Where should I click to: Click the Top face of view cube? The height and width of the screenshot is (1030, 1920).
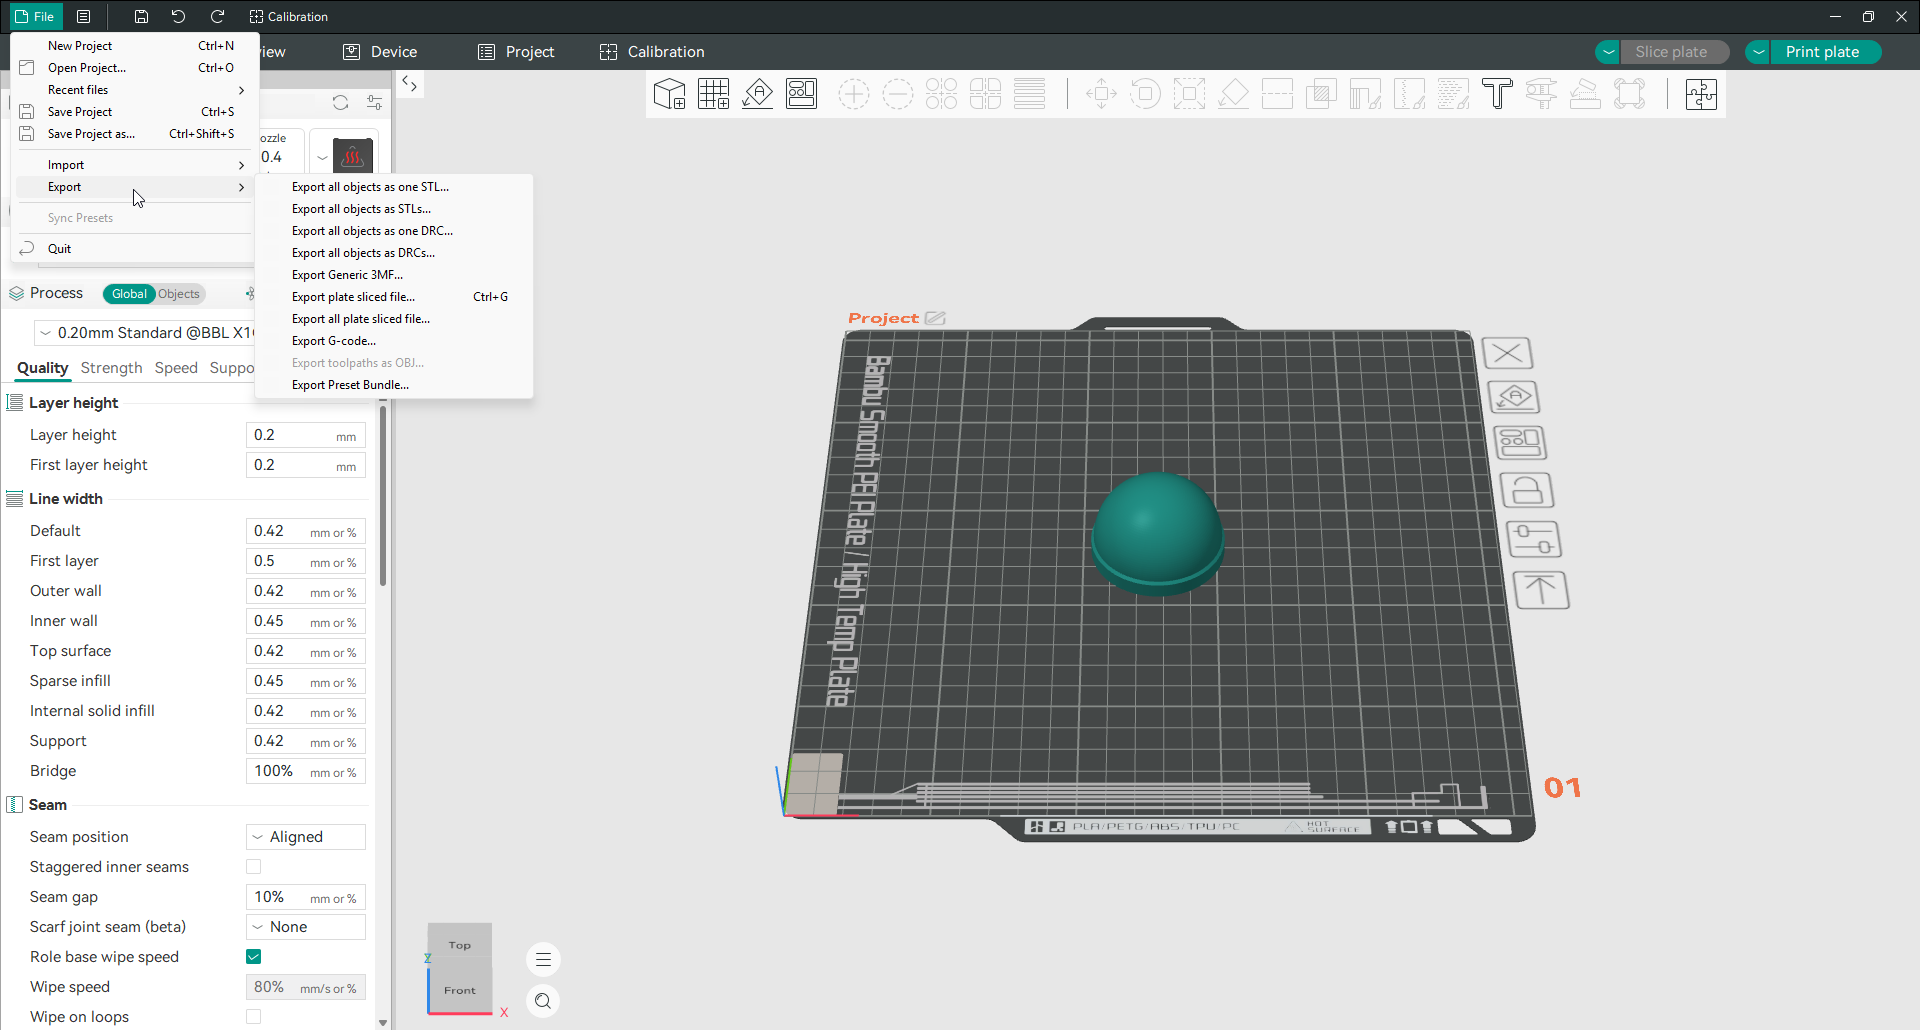click(460, 945)
